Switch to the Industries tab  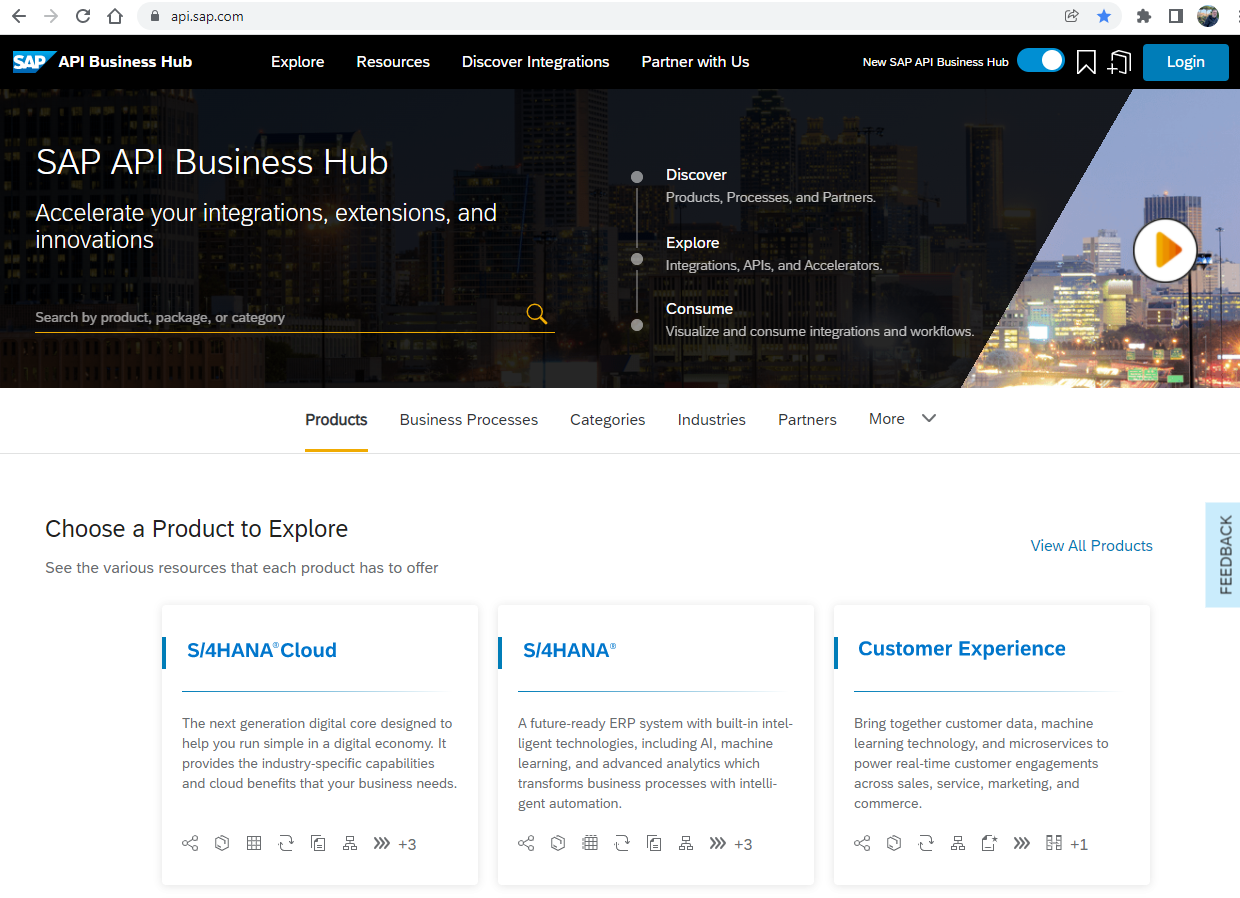tap(712, 420)
